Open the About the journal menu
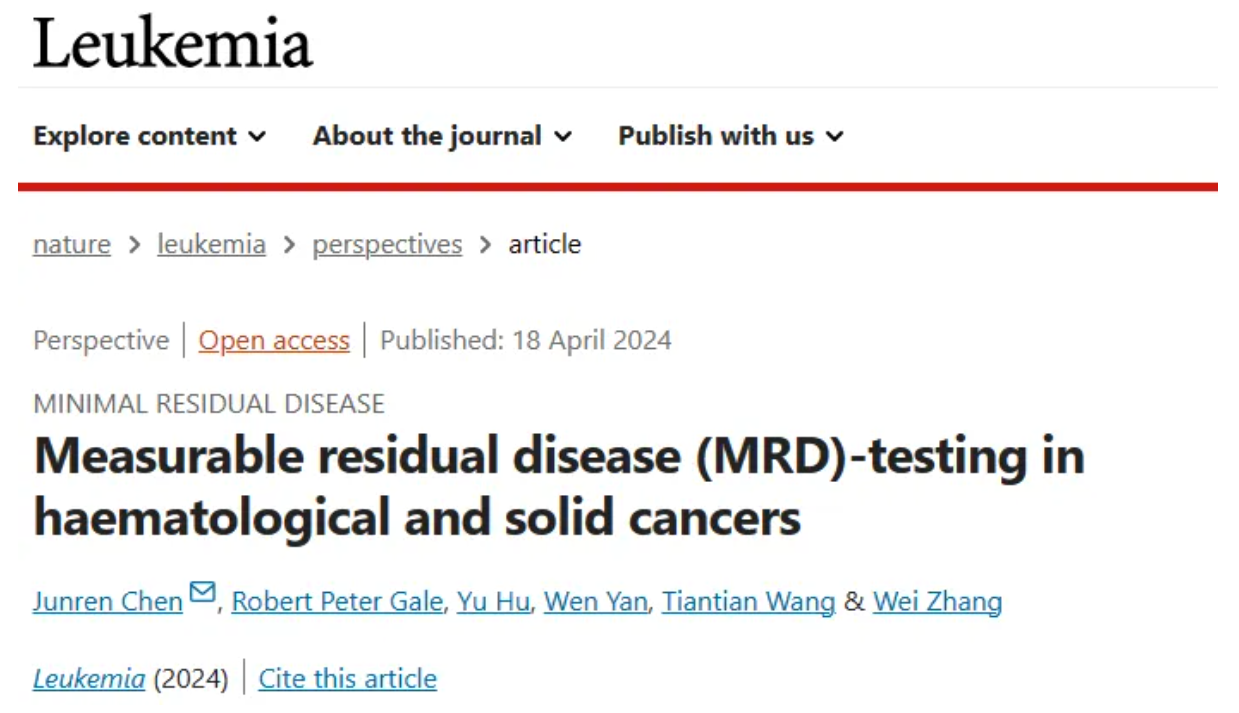 441,136
